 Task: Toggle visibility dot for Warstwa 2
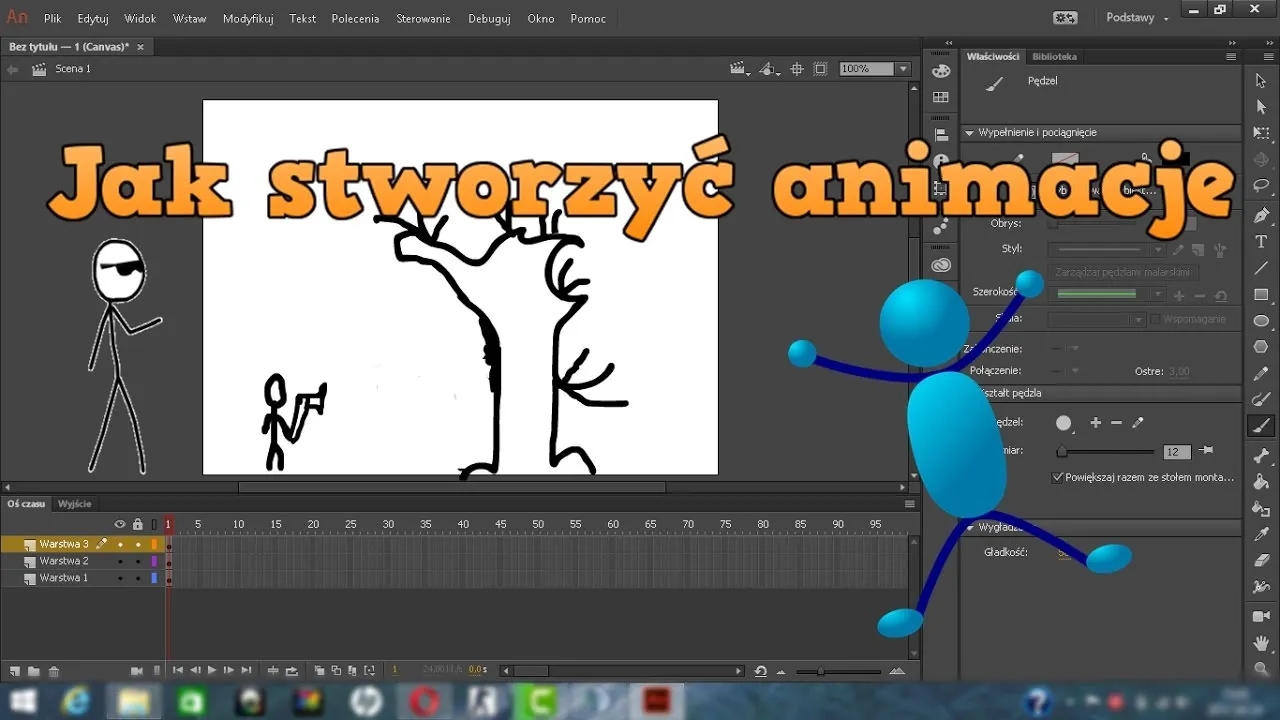pos(120,561)
